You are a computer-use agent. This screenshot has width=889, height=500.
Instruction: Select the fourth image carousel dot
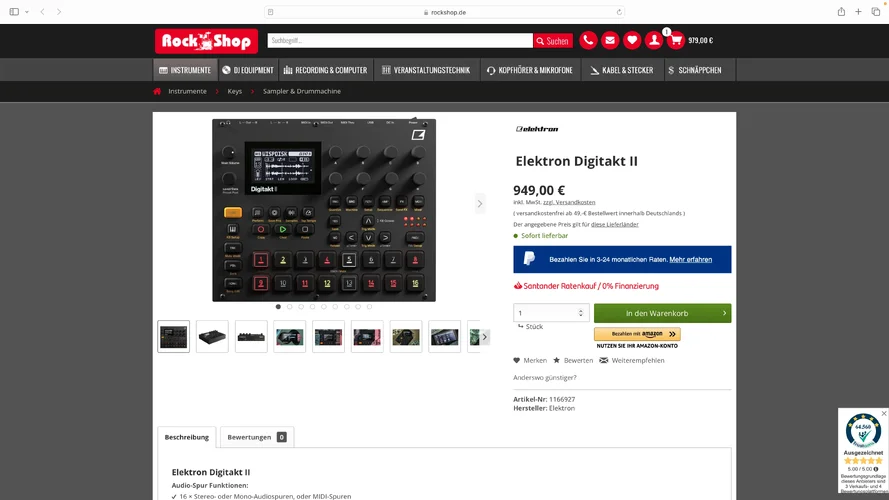[x=312, y=307]
